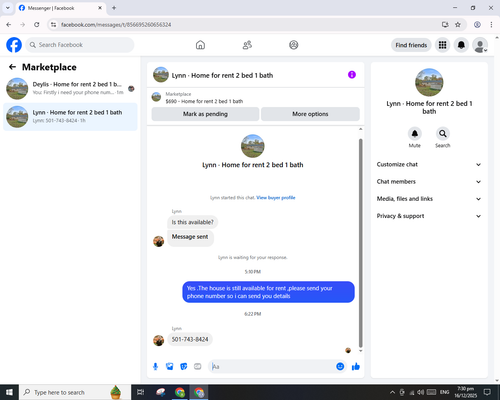Open the Notifications bell in header
This screenshot has height=400, width=500.
[x=461, y=45]
